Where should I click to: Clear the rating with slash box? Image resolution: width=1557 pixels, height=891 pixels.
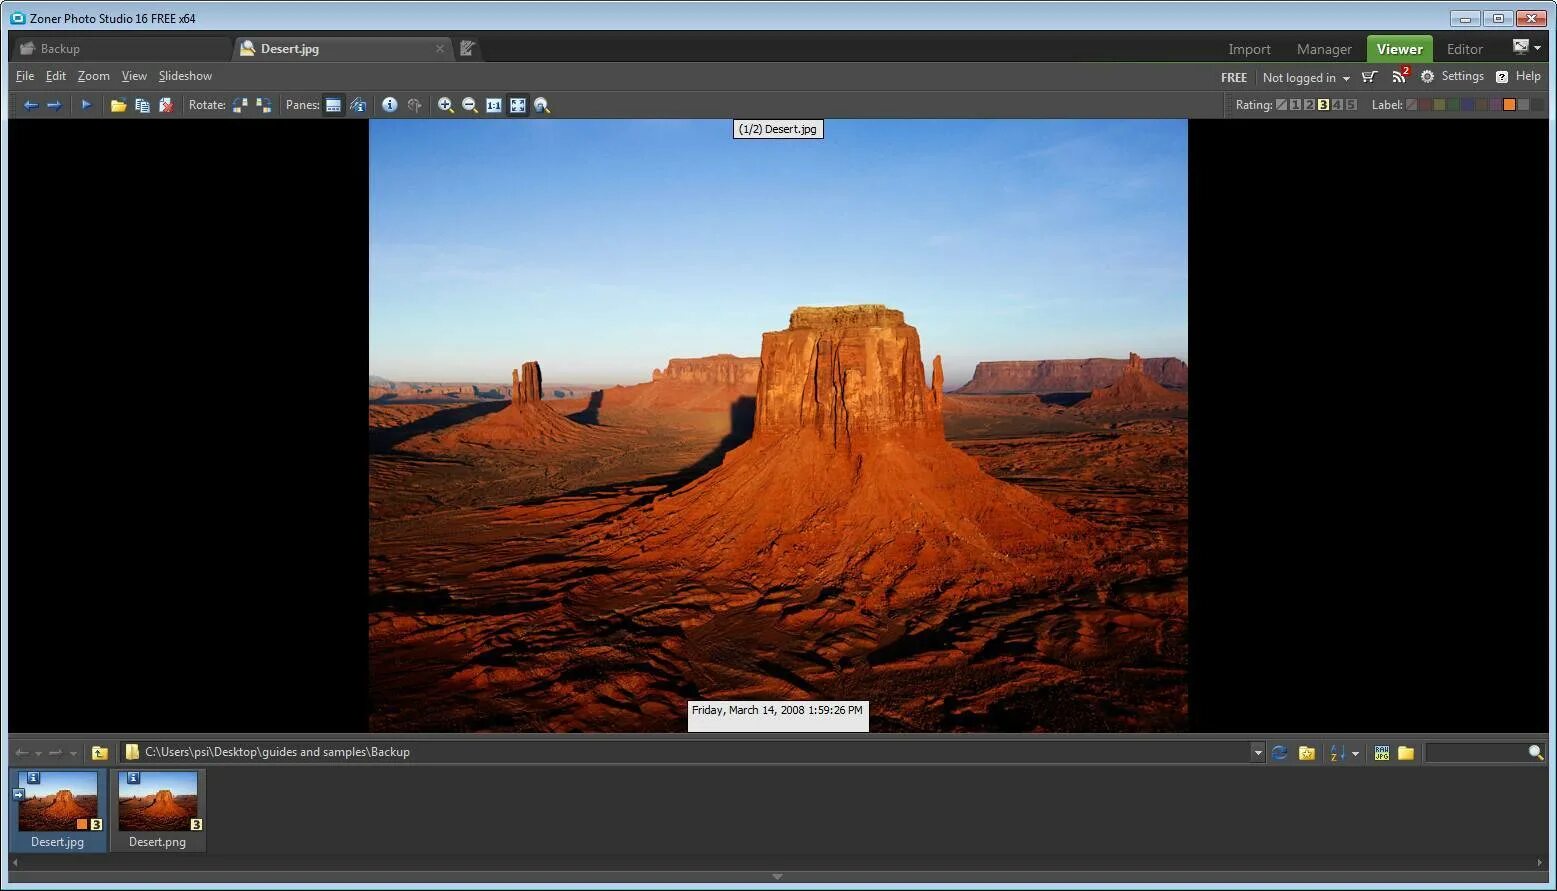[1281, 105]
